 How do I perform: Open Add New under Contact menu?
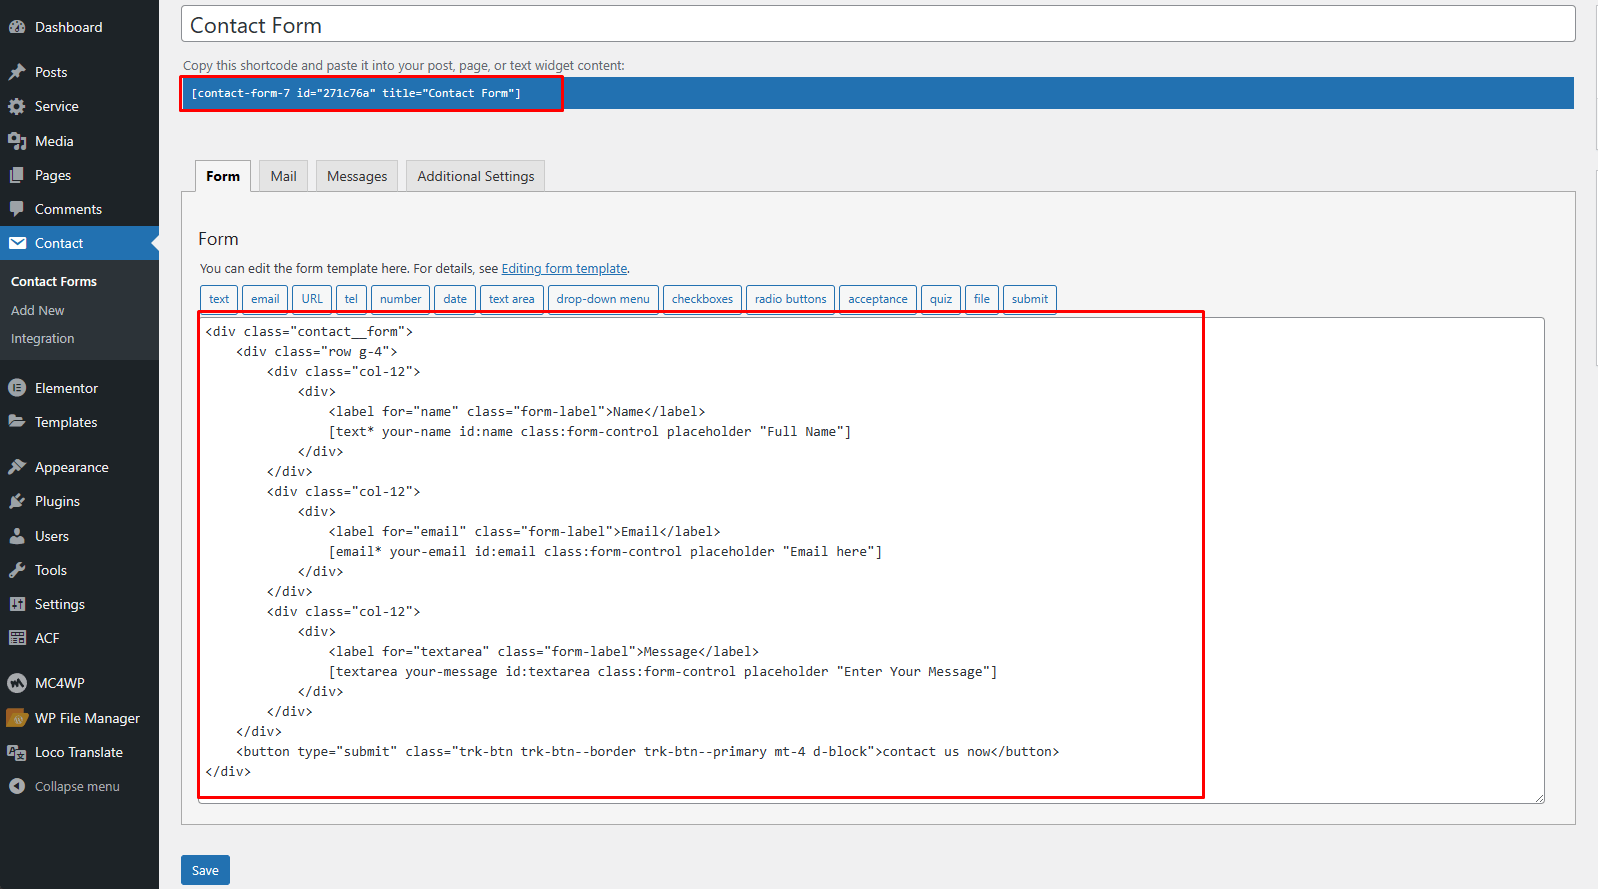(38, 310)
